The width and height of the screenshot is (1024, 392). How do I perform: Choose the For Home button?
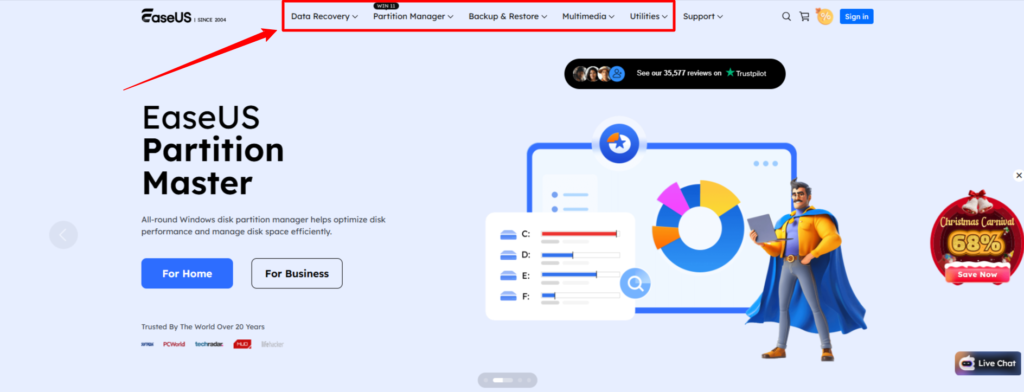tap(187, 274)
